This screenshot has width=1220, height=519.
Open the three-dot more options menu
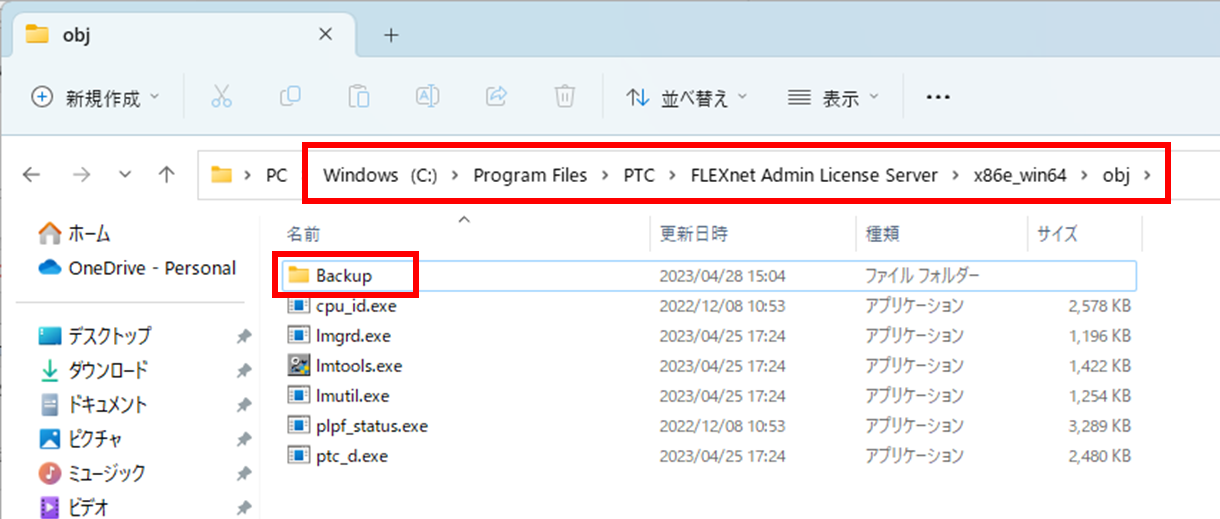[x=937, y=97]
